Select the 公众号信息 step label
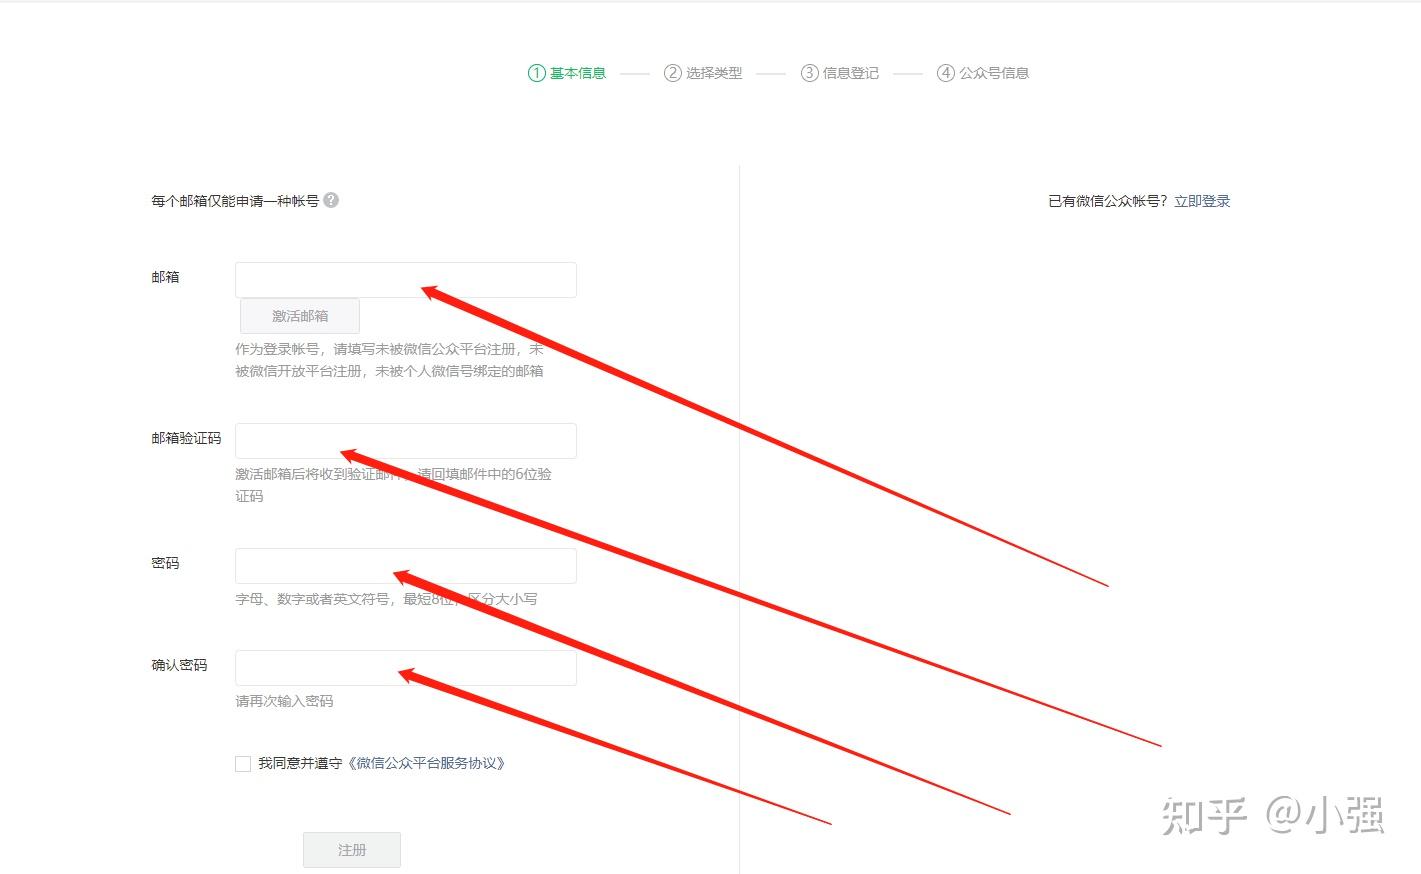 coord(994,73)
